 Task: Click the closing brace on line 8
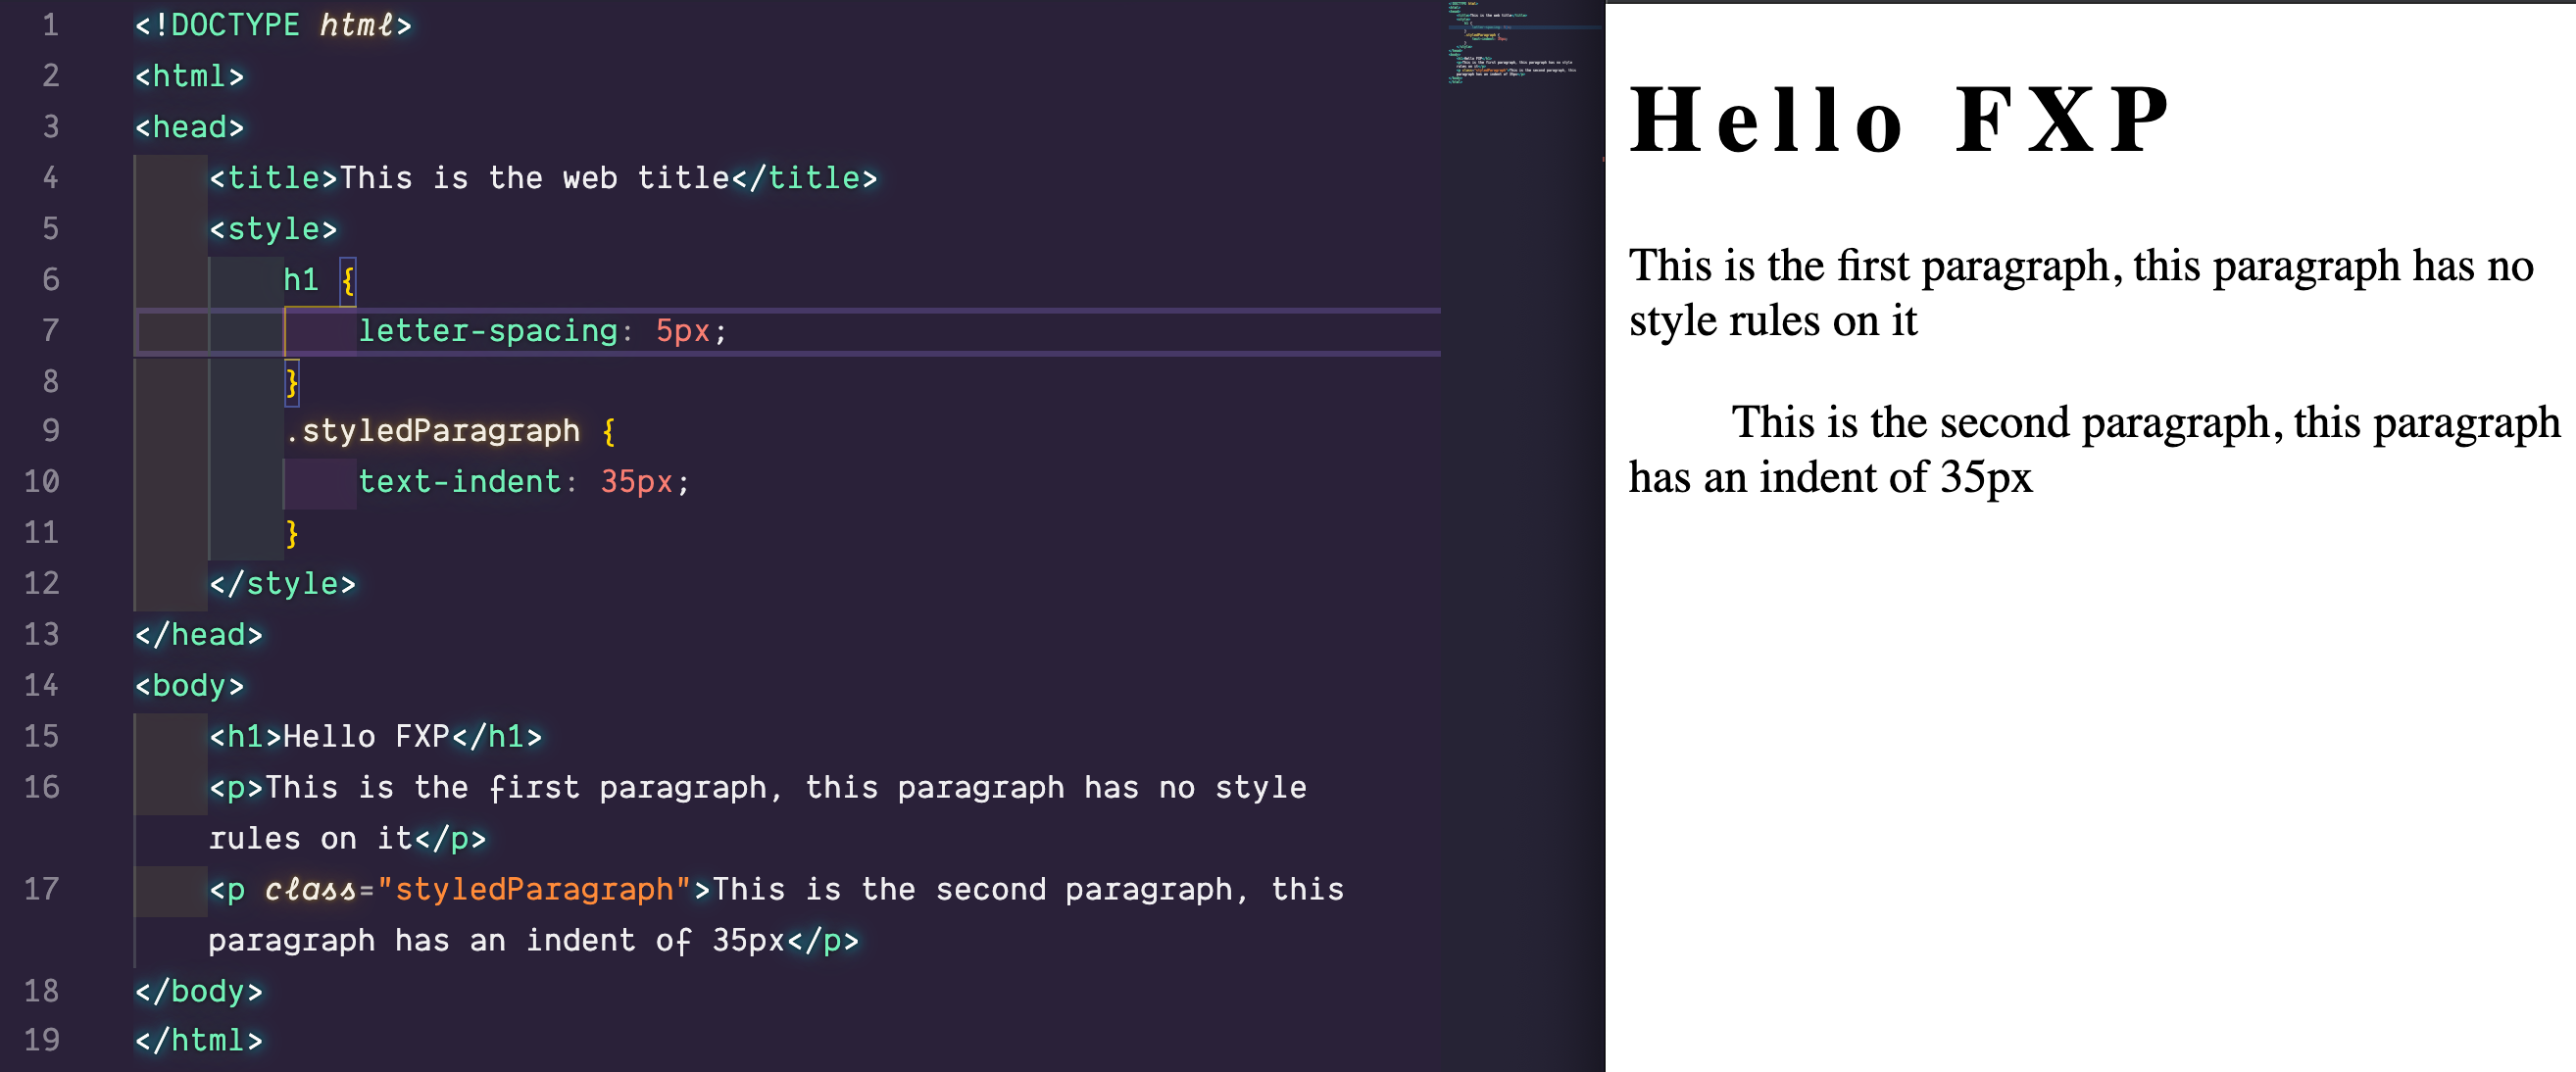click(x=292, y=382)
